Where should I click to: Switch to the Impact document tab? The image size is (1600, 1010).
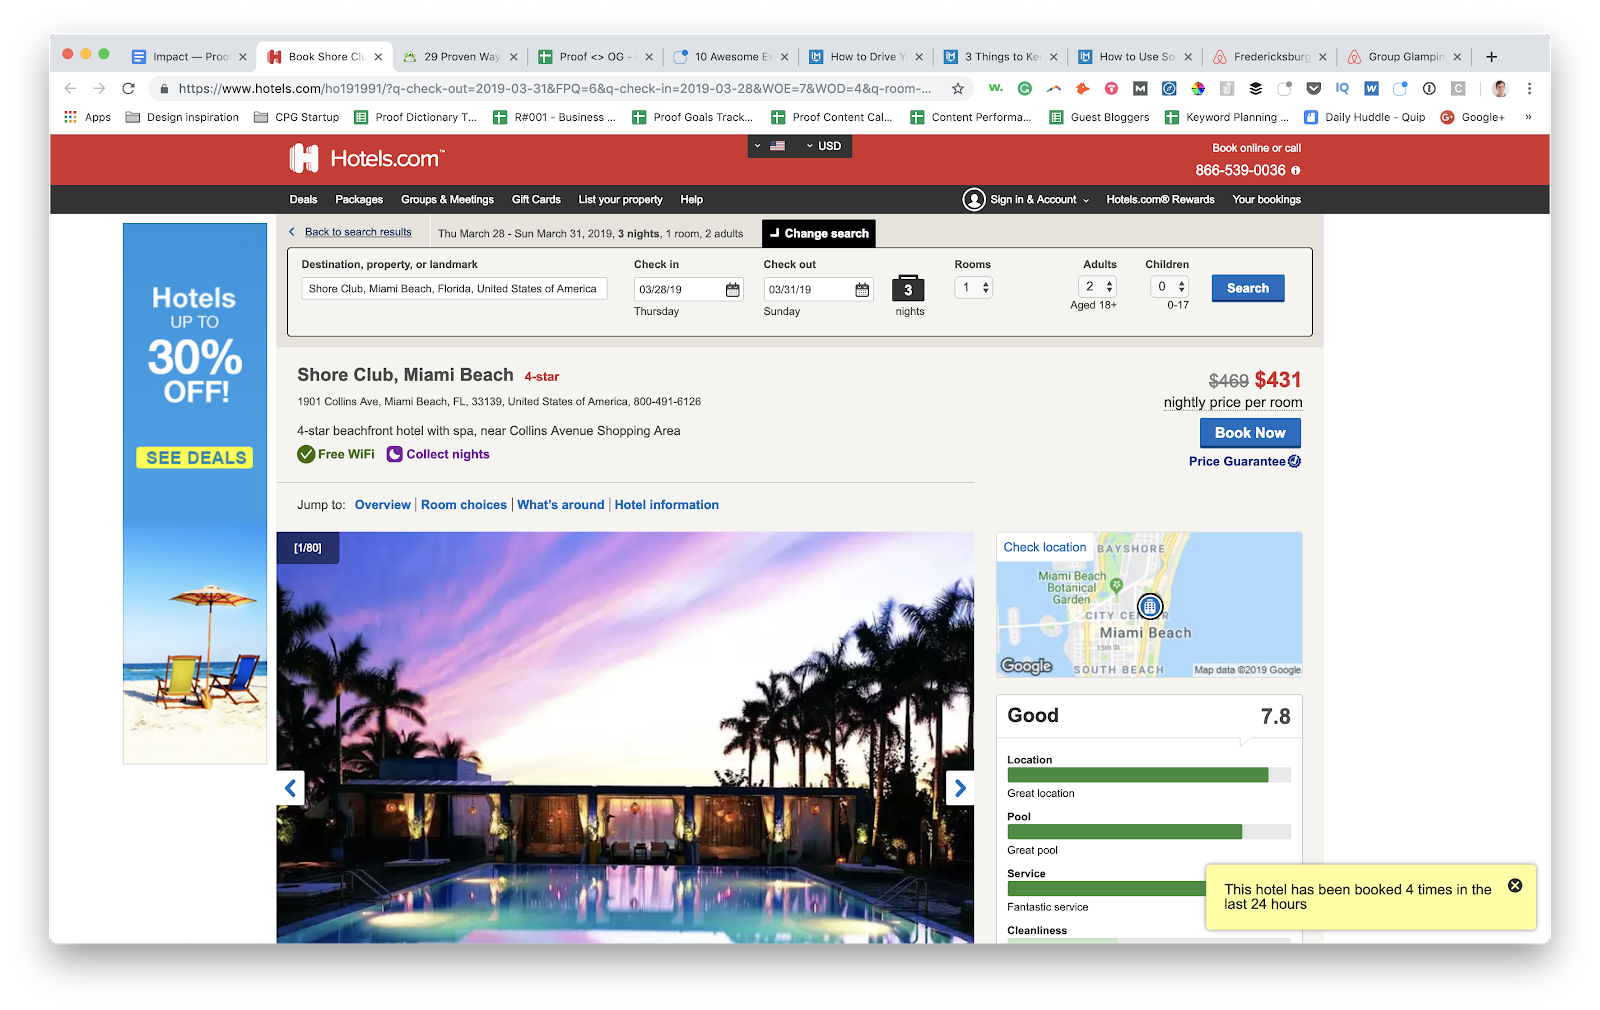(189, 57)
